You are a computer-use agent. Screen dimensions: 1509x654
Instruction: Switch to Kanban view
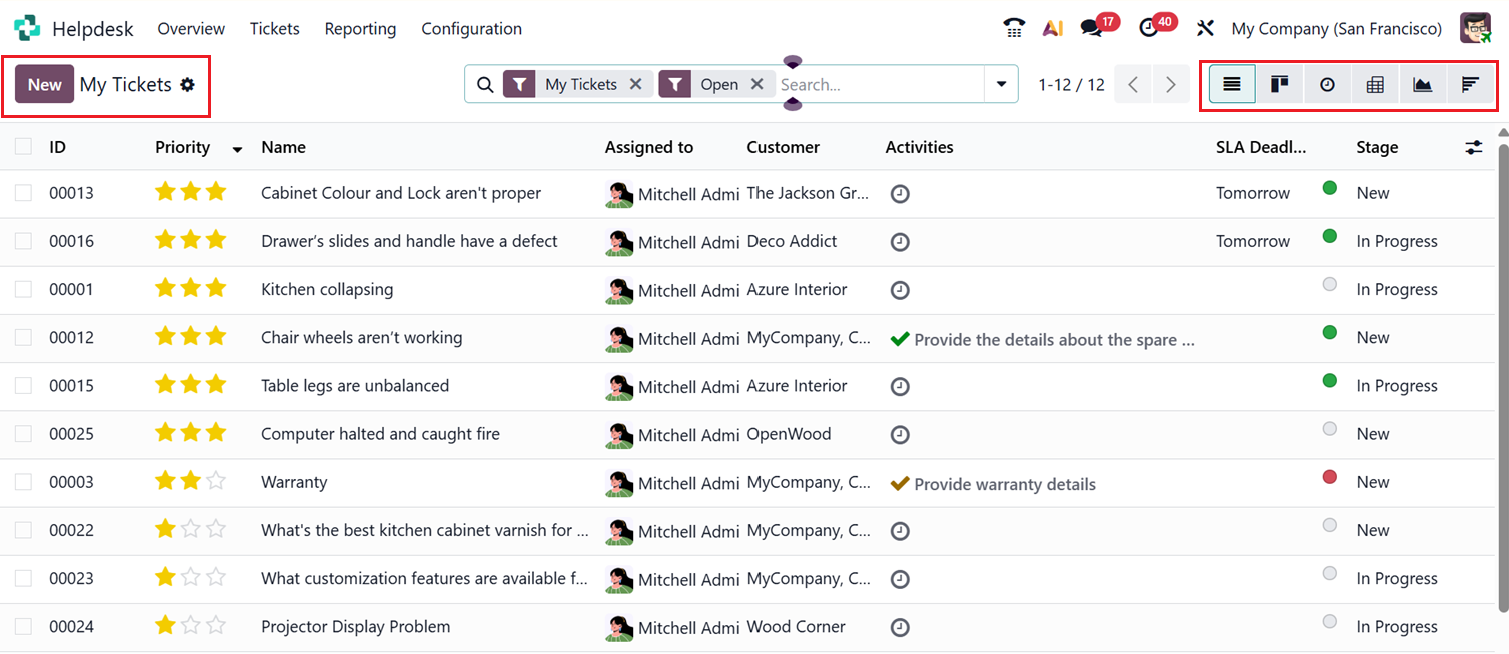click(x=1279, y=85)
